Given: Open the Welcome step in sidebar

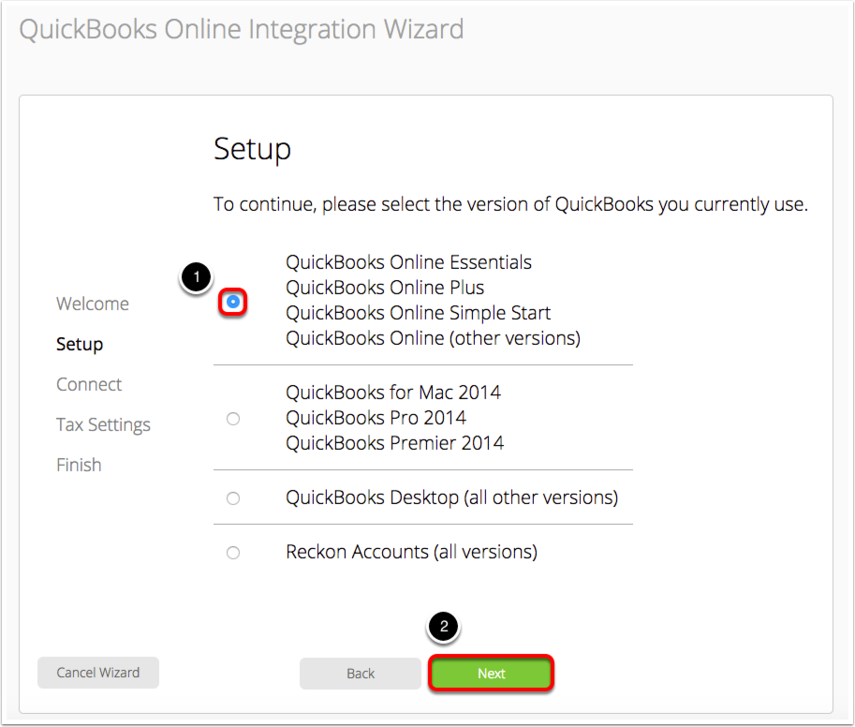Looking at the screenshot, I should pos(93,304).
